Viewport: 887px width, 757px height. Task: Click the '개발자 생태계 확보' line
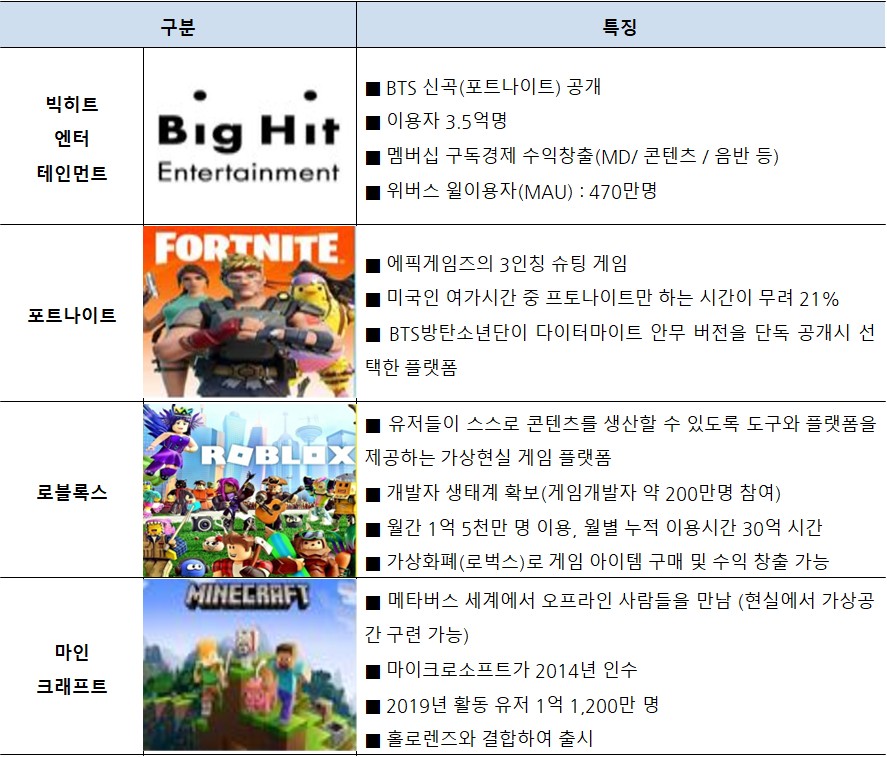point(573,493)
